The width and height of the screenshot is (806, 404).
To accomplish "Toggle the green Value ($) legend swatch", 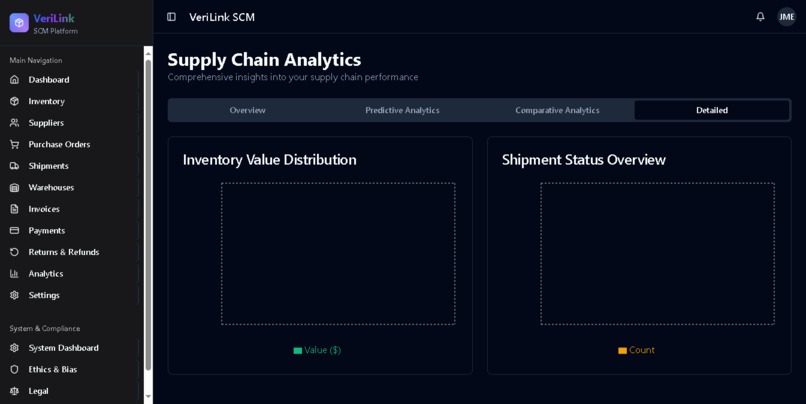I will point(298,351).
